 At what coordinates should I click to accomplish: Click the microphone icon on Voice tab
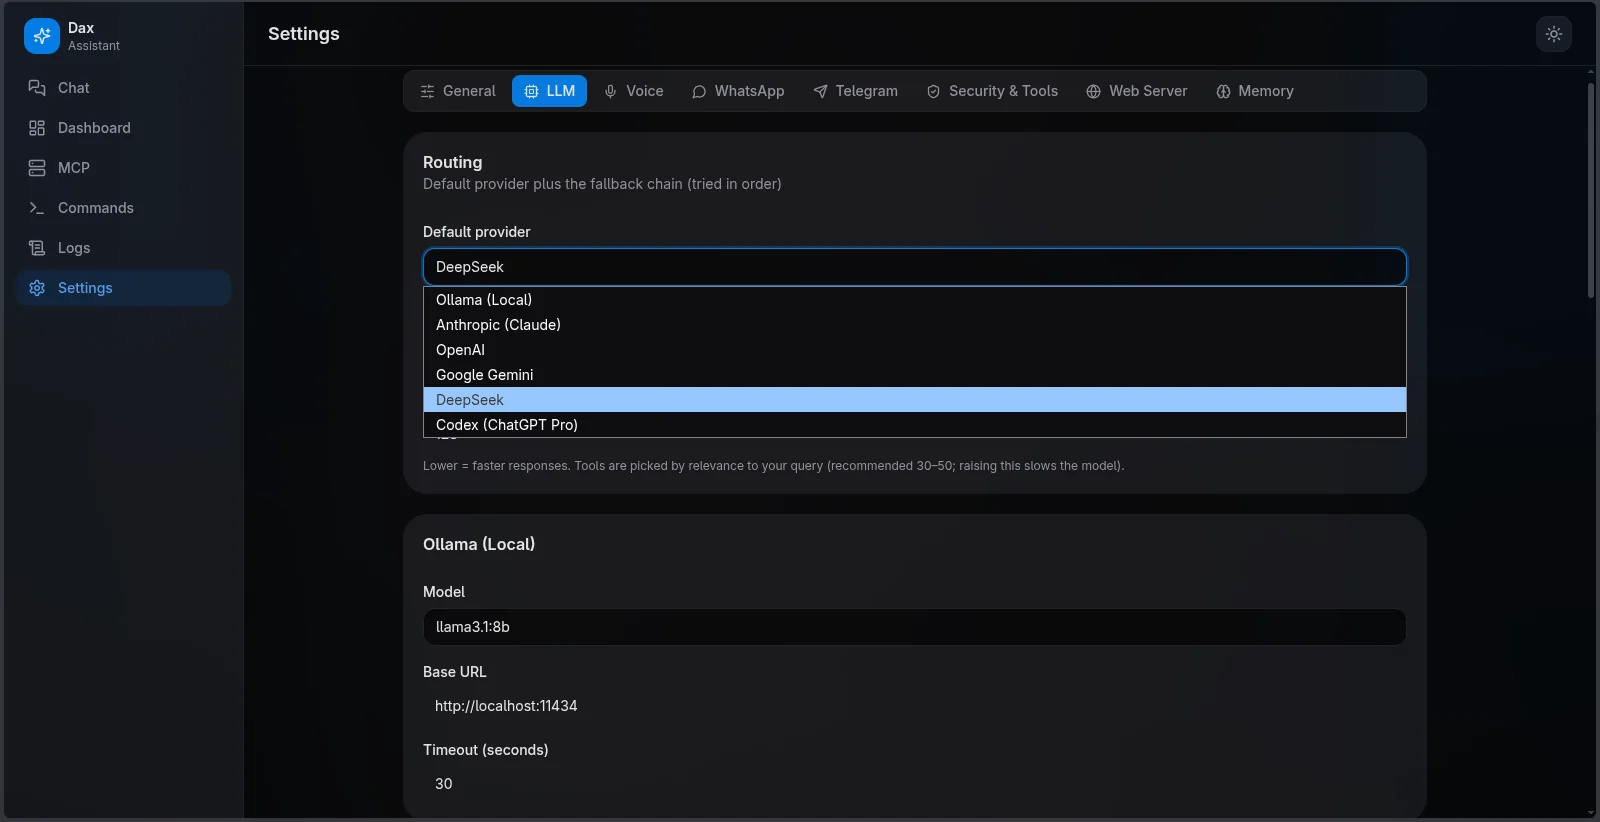click(x=610, y=91)
